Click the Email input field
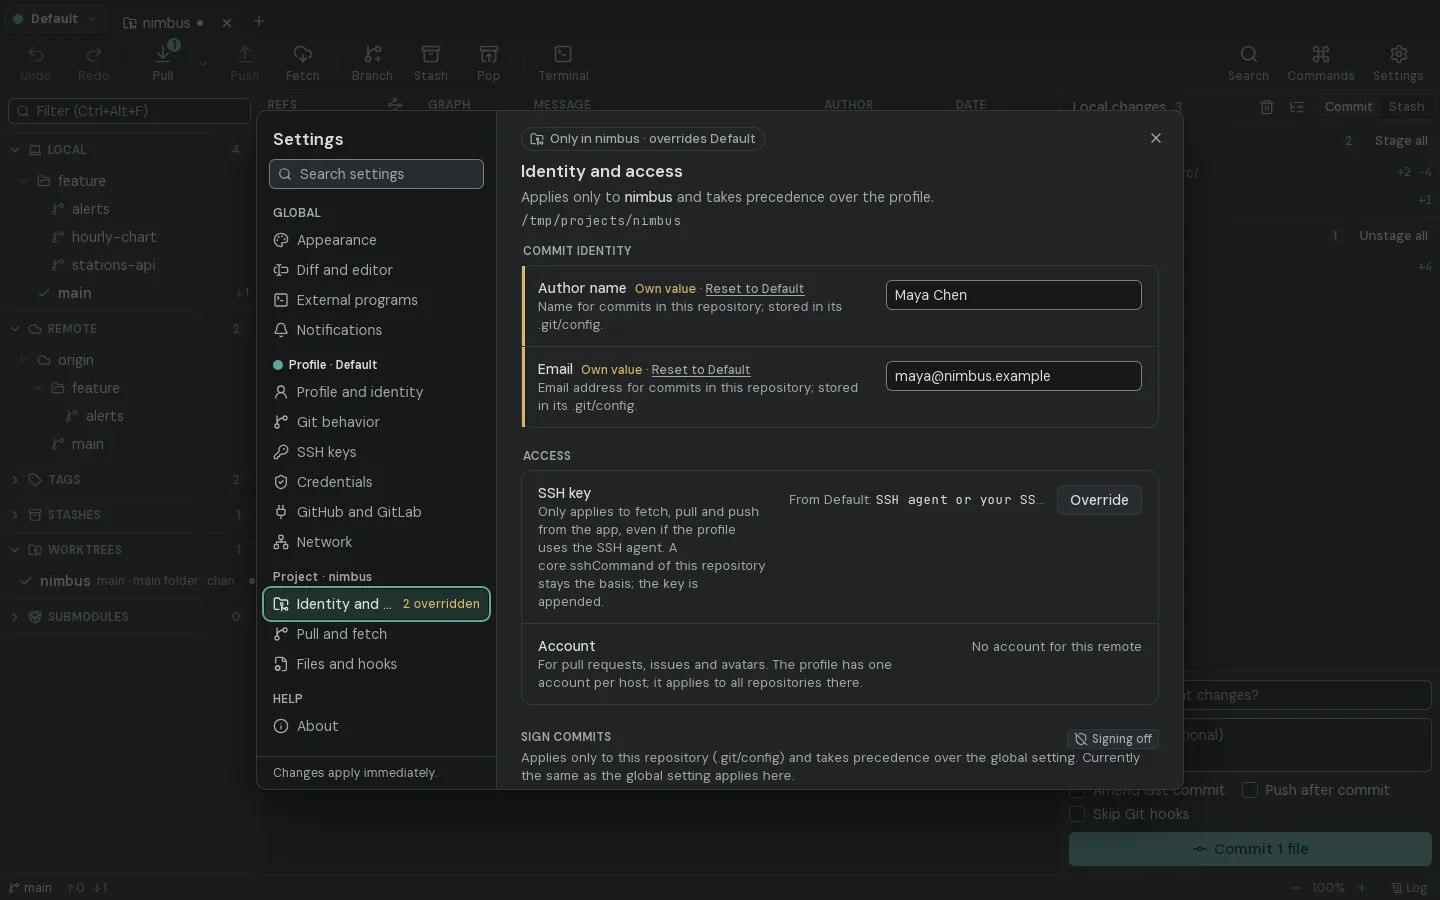This screenshot has width=1440, height=900. pos(1013,376)
